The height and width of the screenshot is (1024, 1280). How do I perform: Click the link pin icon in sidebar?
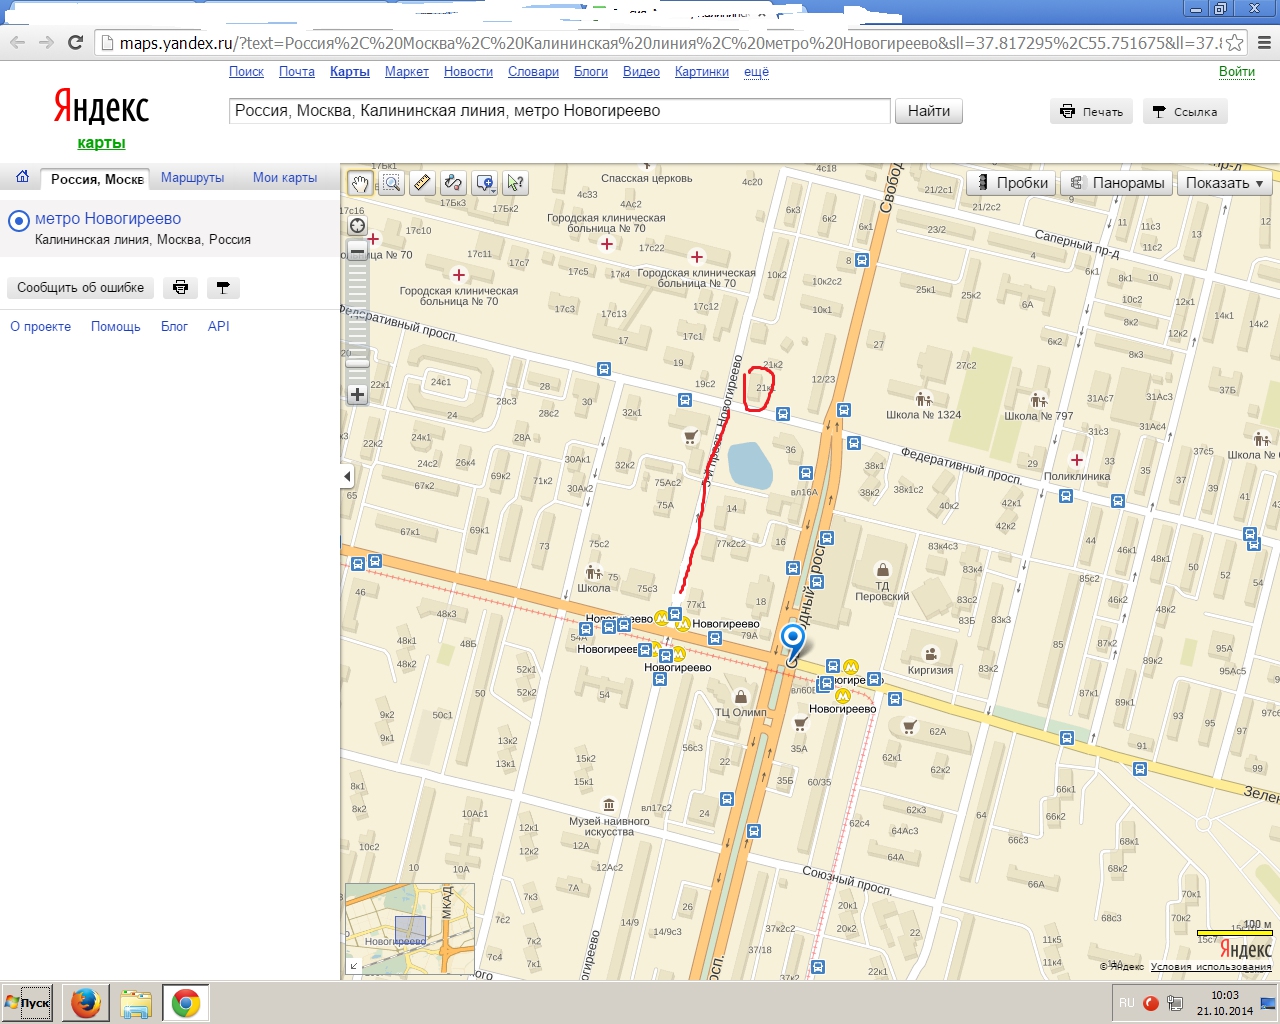(x=223, y=288)
